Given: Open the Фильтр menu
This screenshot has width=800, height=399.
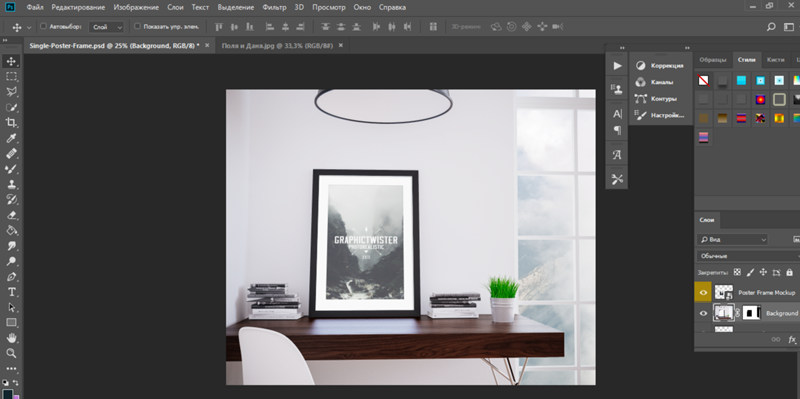Looking at the screenshot, I should coord(274,7).
